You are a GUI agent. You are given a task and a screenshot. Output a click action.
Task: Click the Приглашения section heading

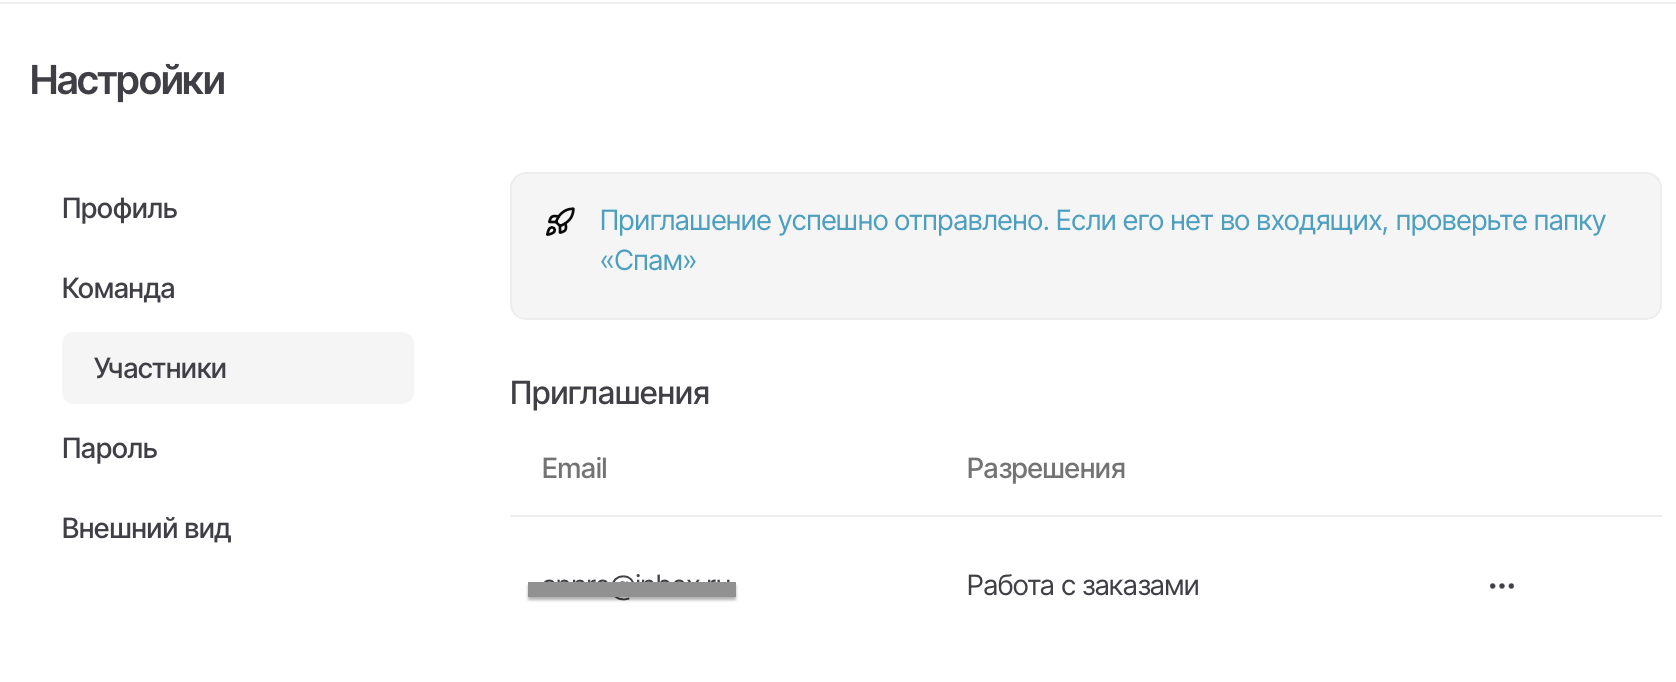pos(609,393)
